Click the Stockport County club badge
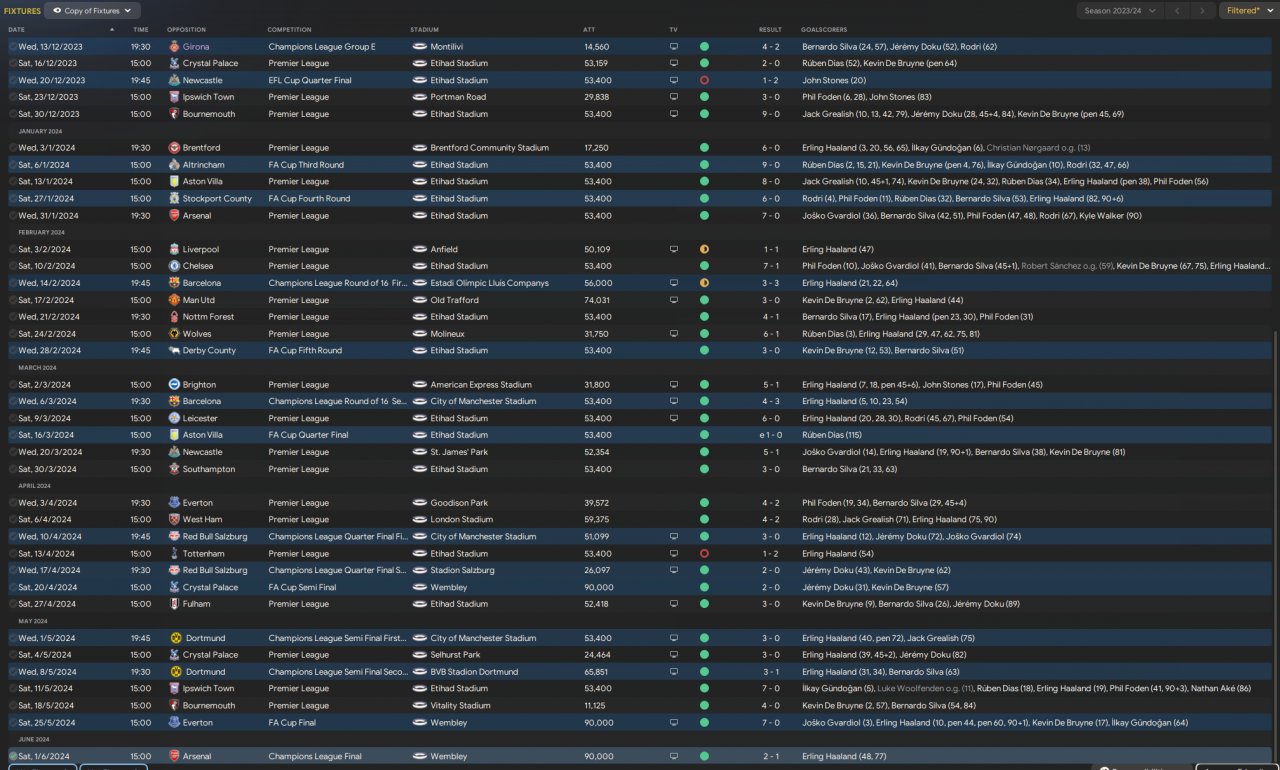 pos(174,199)
